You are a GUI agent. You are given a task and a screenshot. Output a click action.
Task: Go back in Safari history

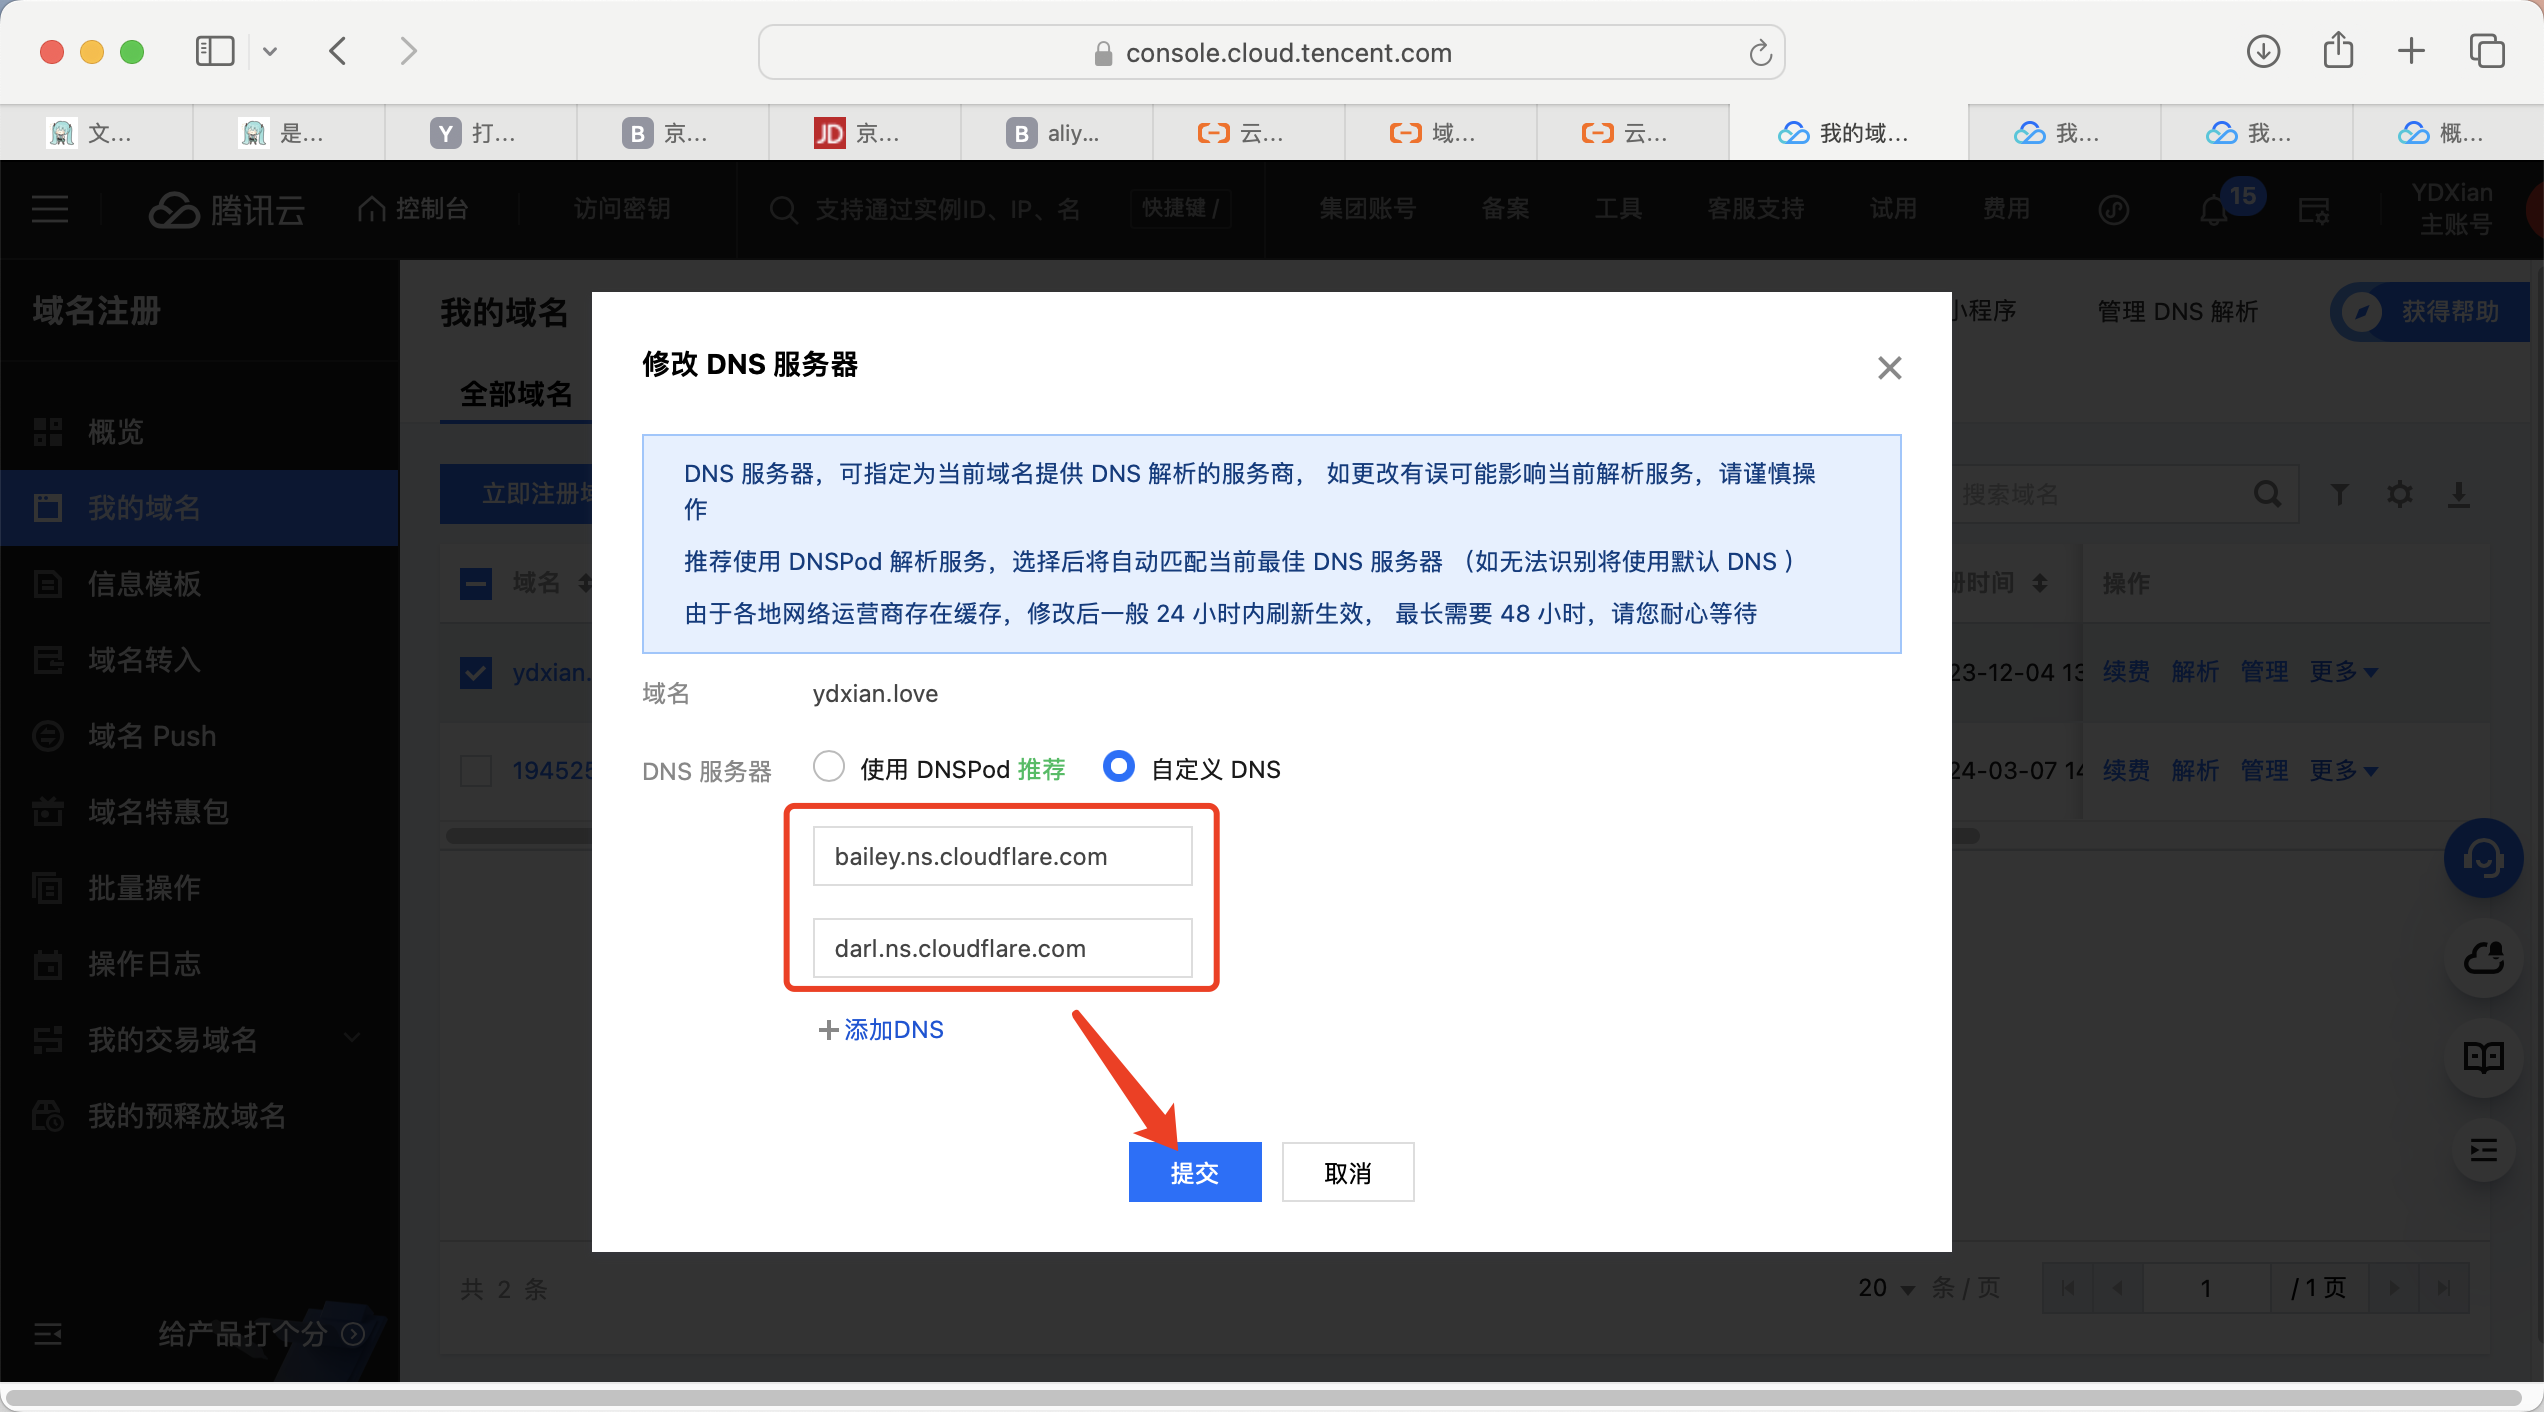(338, 51)
